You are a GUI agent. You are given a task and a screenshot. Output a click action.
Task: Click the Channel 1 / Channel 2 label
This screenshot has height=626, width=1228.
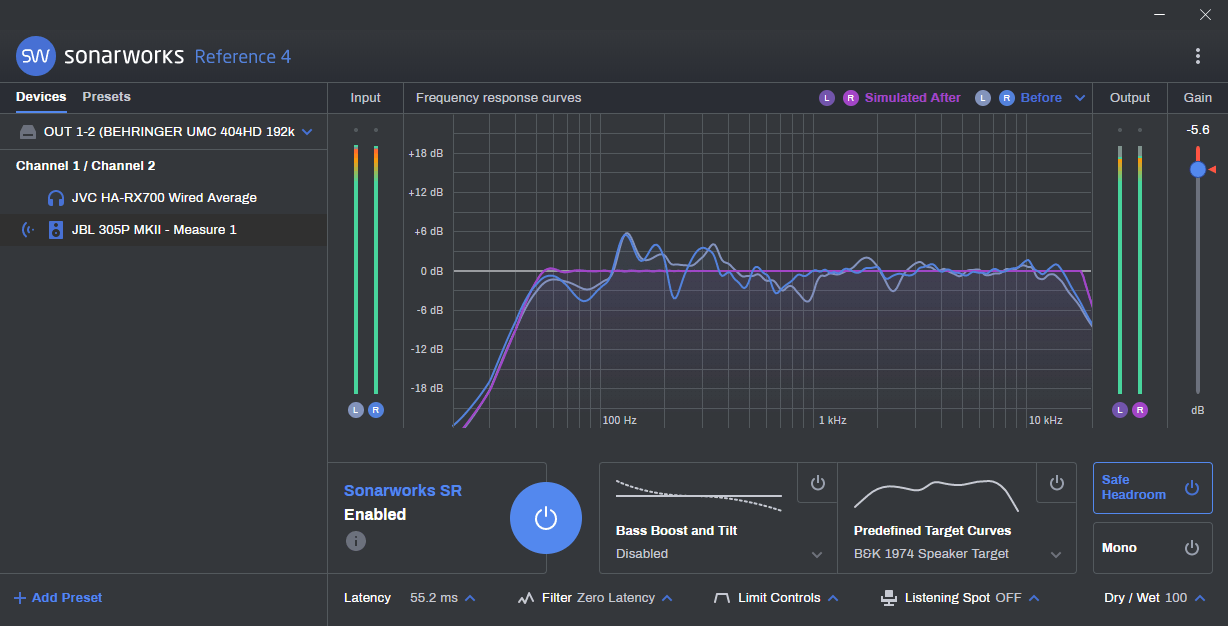pyautogui.click(x=86, y=166)
